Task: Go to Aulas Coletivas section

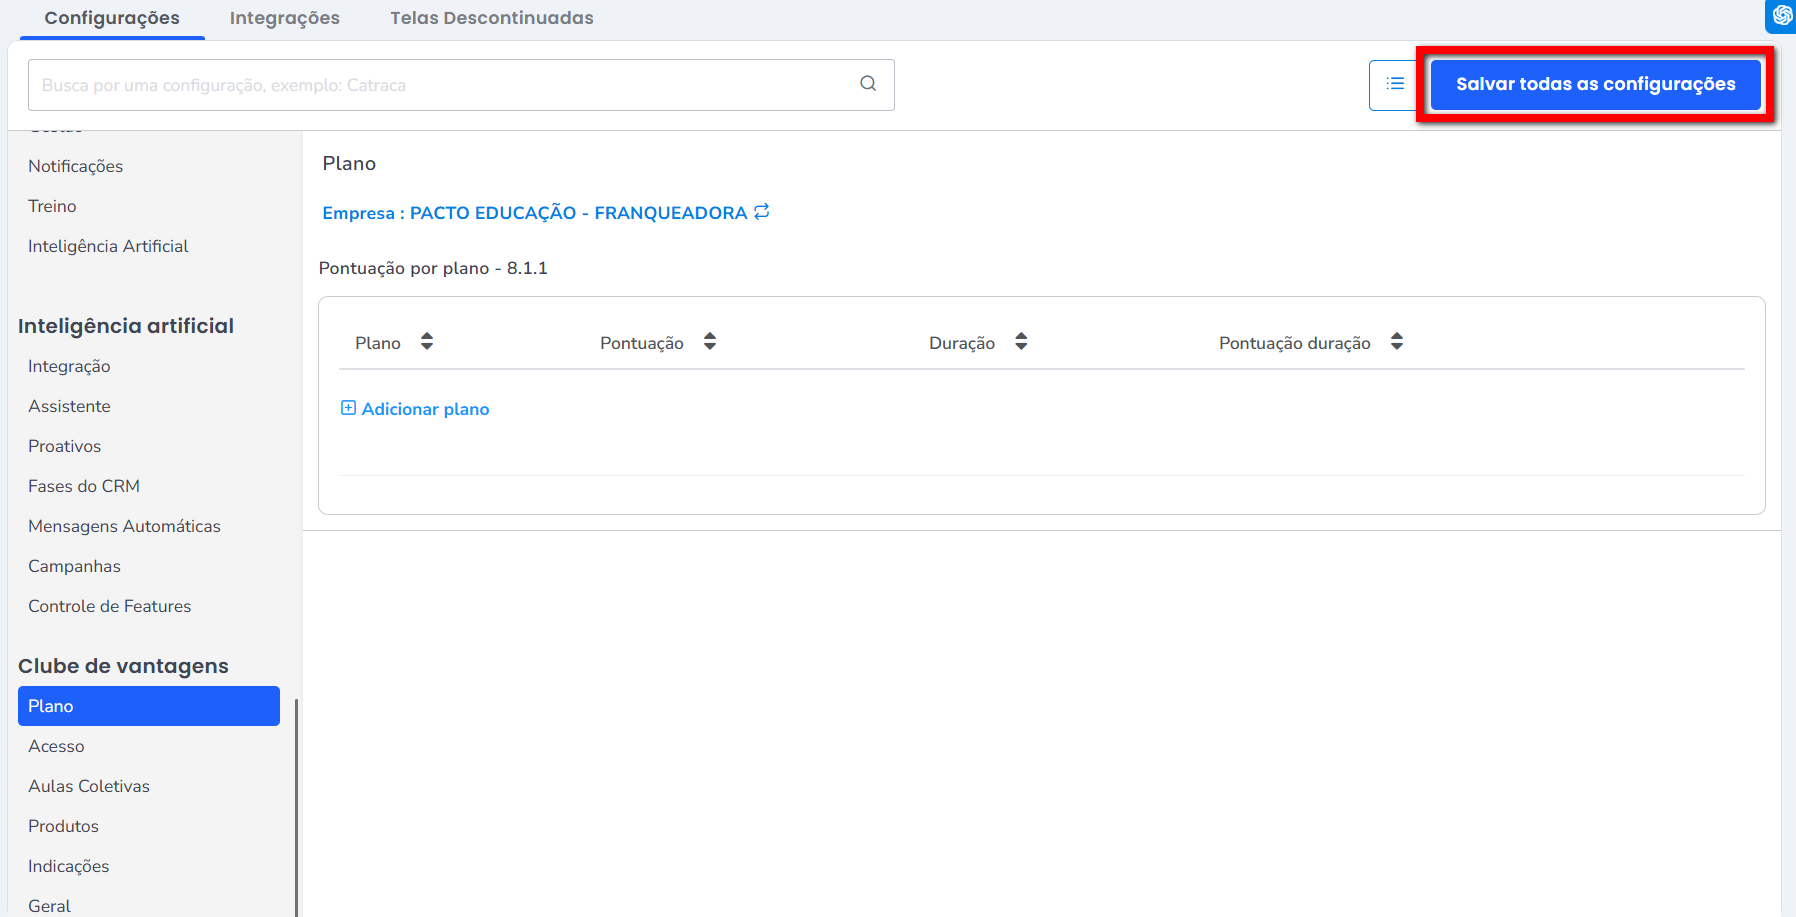Action: (x=89, y=786)
